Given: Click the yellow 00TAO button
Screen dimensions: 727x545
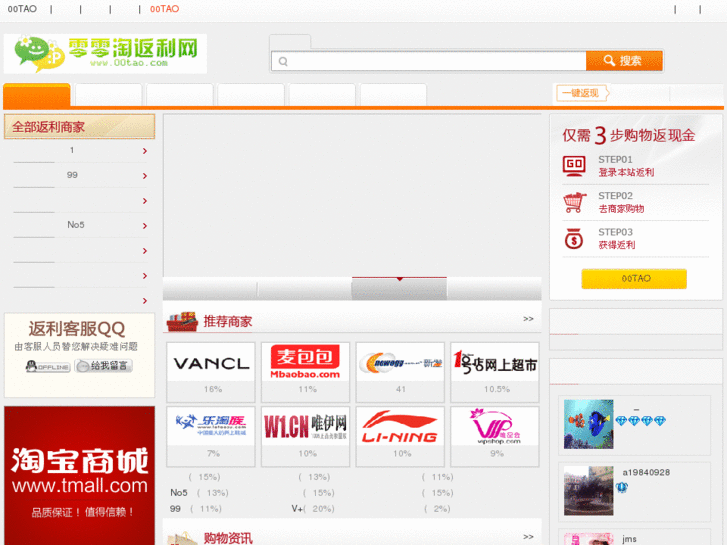Looking at the screenshot, I should click(x=634, y=278).
